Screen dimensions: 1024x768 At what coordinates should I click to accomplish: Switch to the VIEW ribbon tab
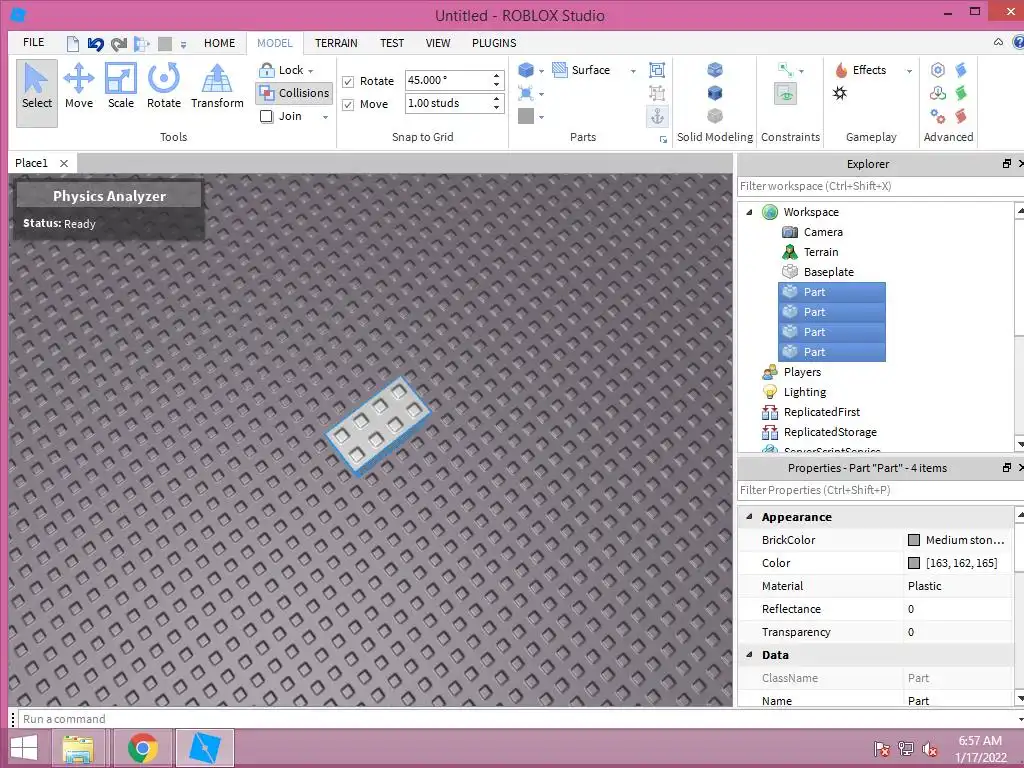[x=438, y=43]
